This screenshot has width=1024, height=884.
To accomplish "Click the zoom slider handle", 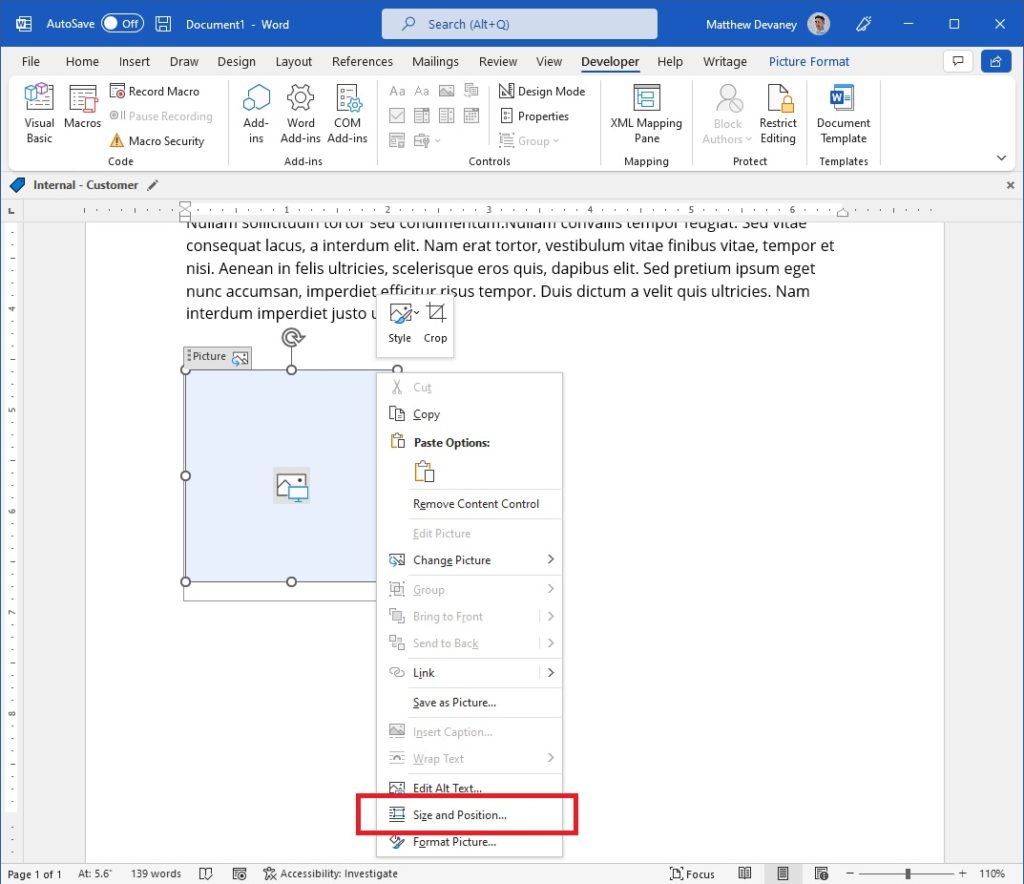I will [x=908, y=874].
